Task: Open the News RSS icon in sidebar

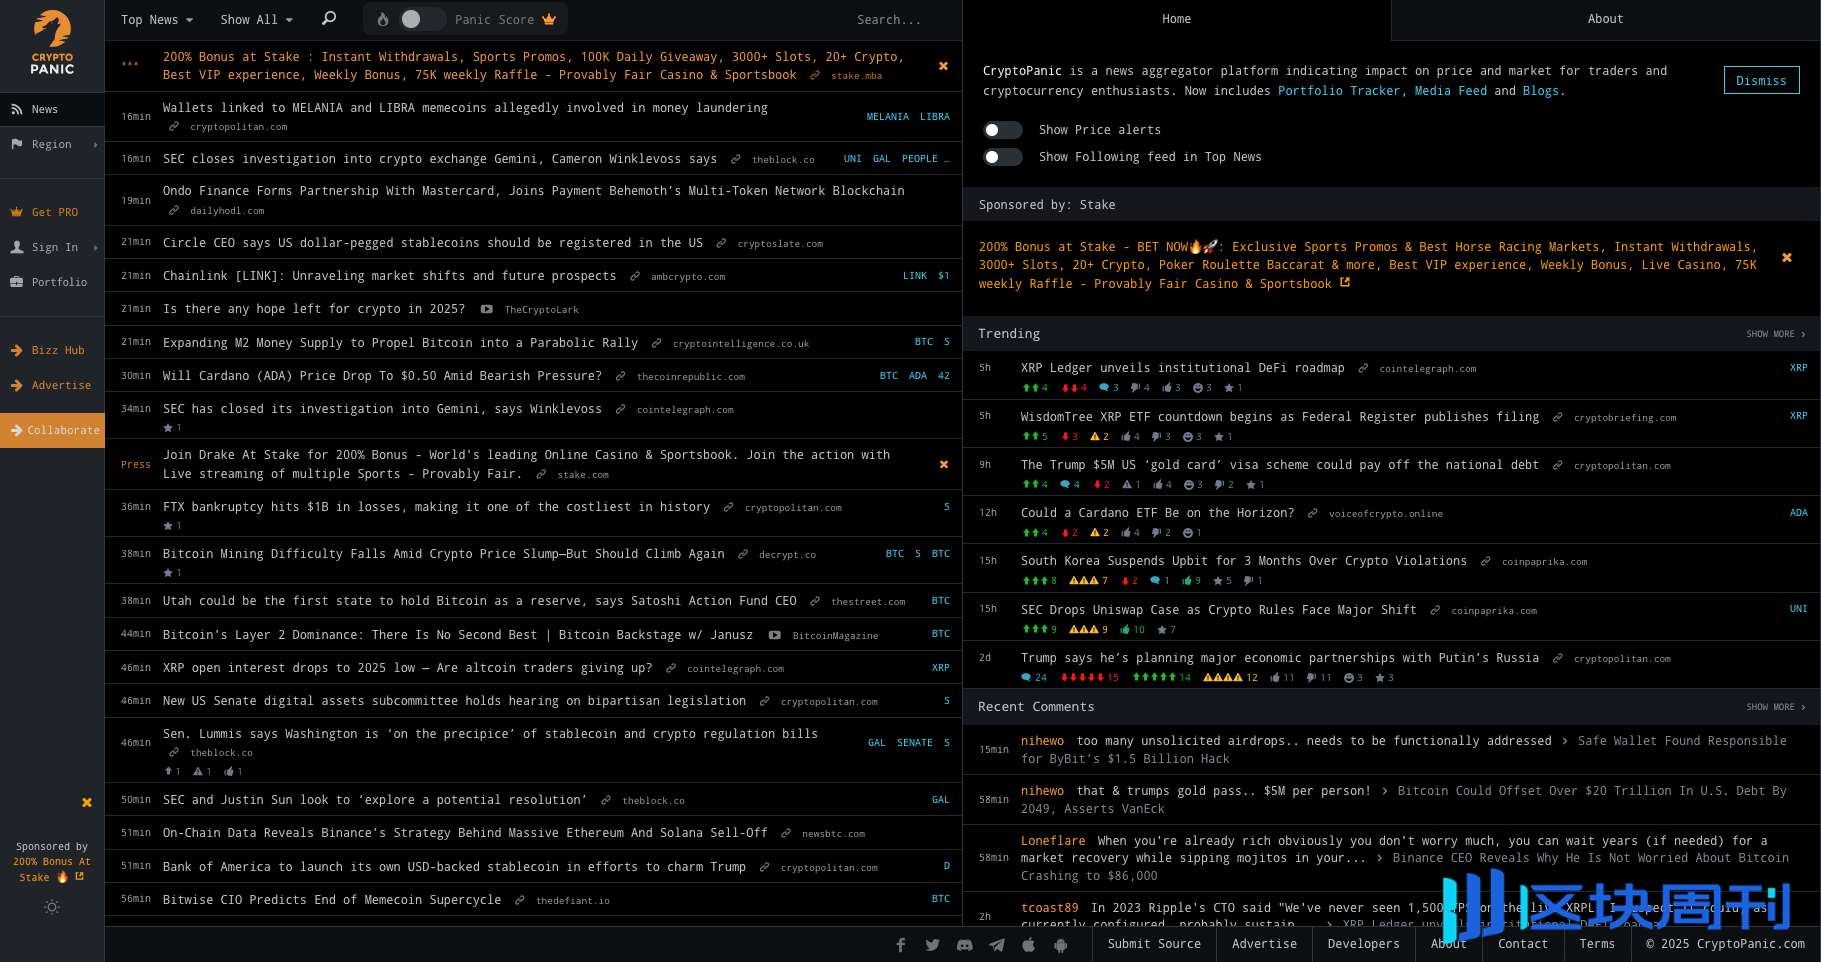Action: click(17, 109)
